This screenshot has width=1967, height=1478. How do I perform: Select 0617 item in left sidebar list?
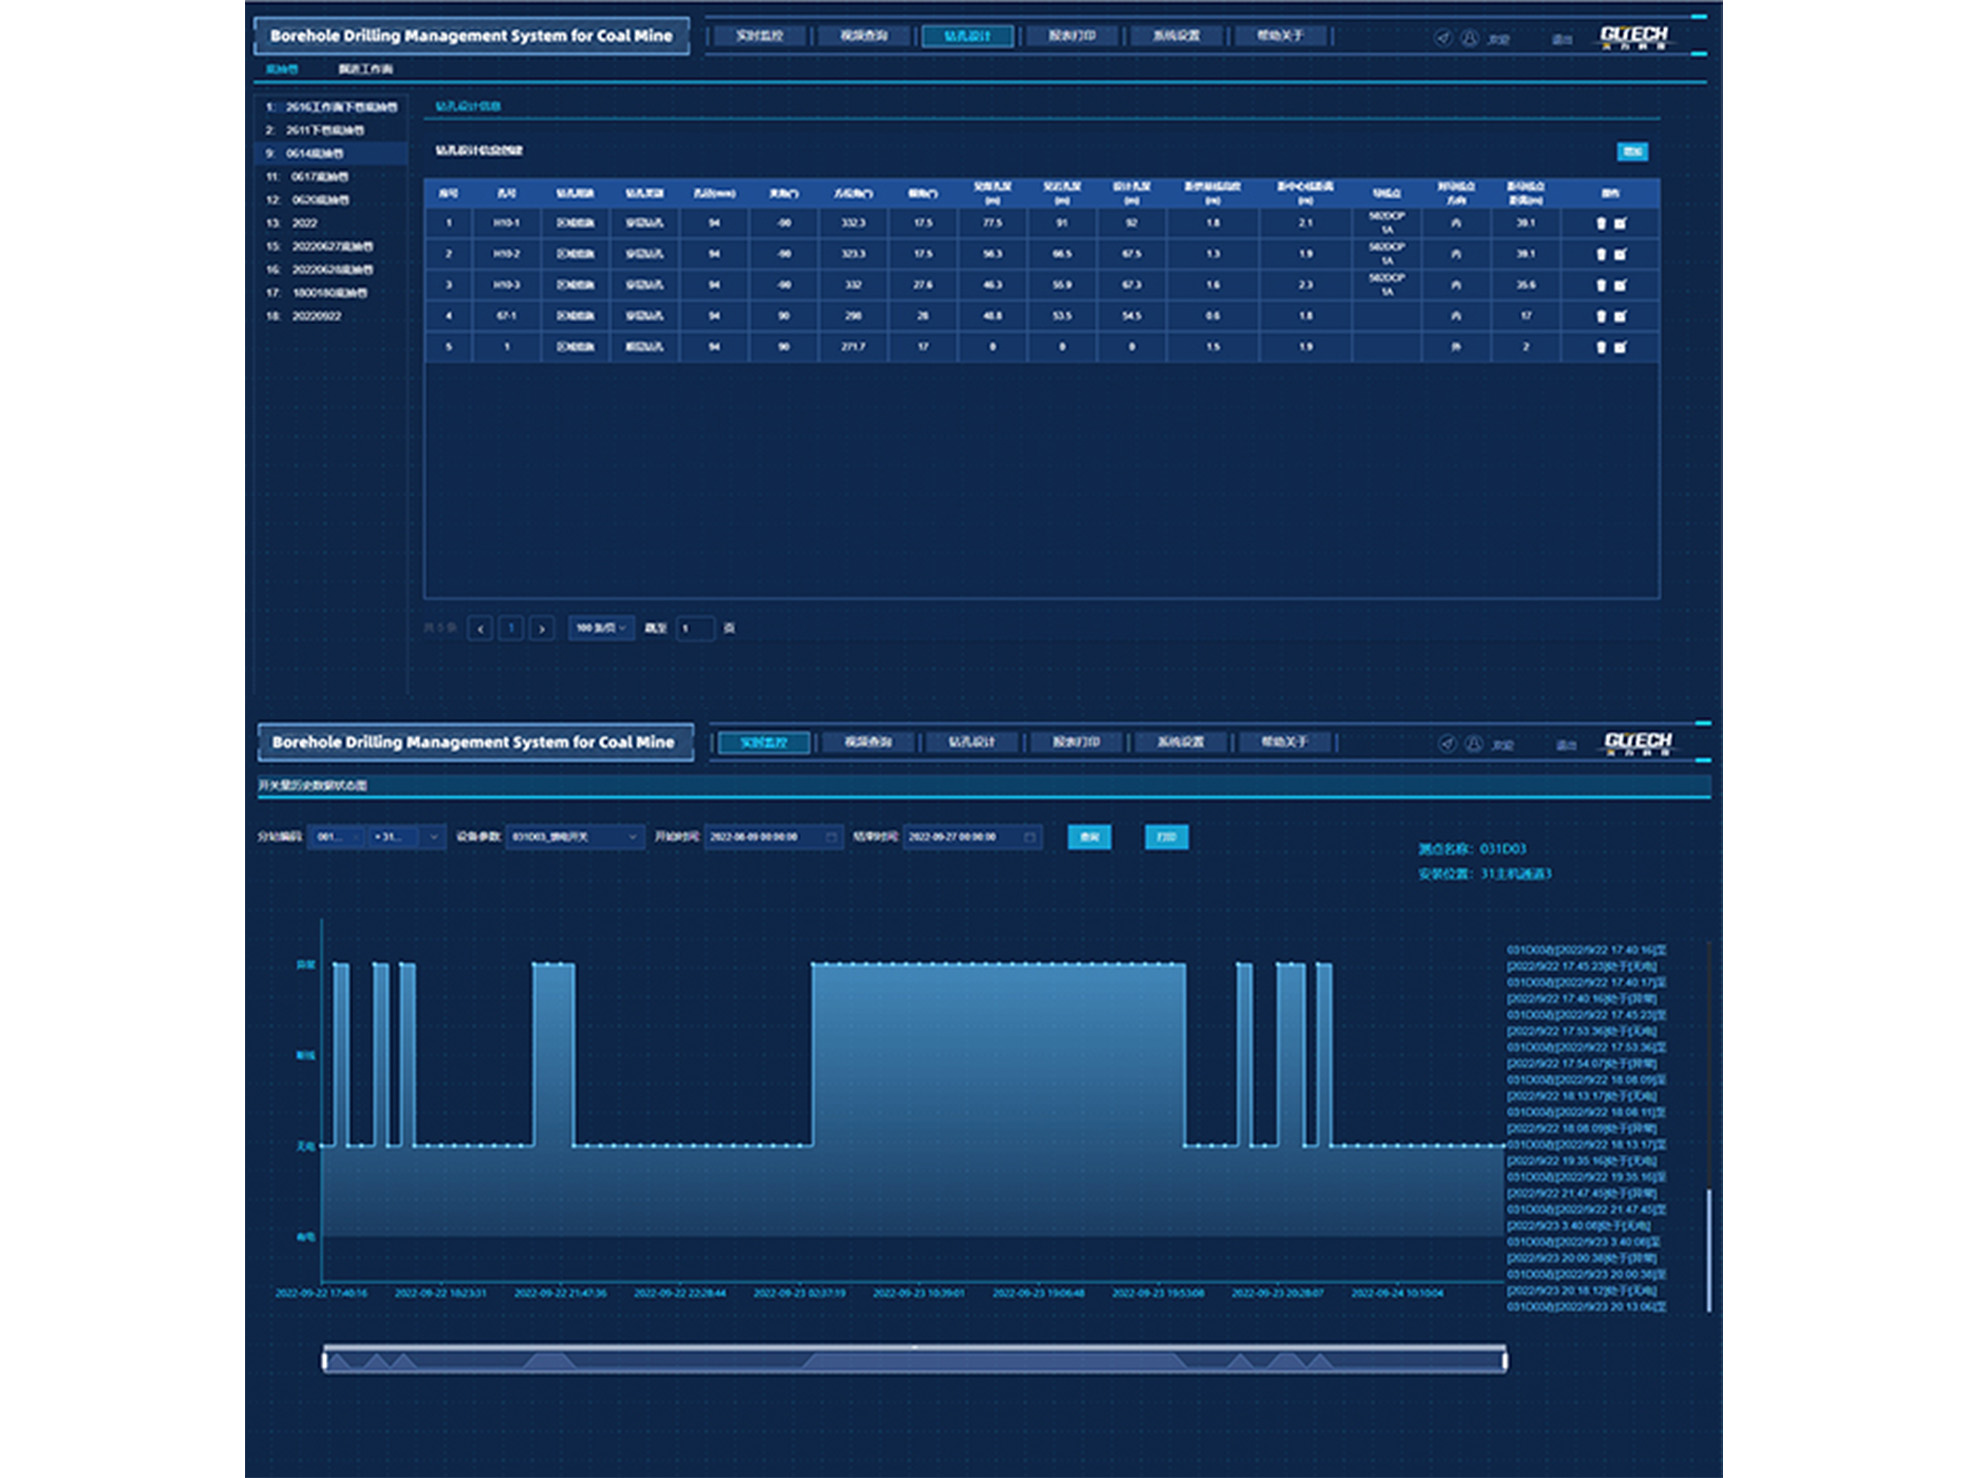pos(320,177)
